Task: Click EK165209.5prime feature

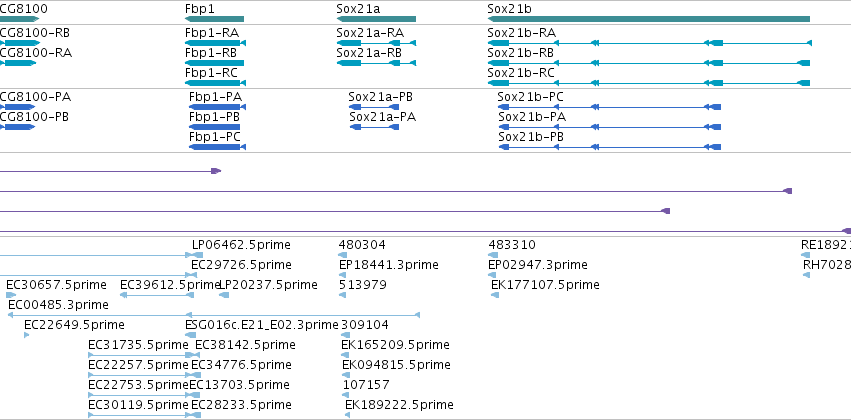Action: 345,355
